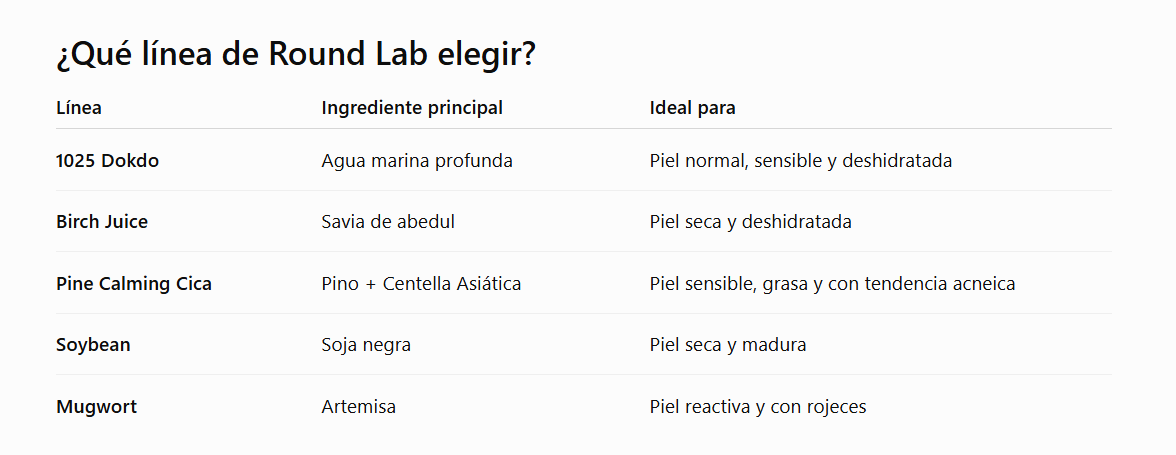Click the 'Mugwort' line name
The width and height of the screenshot is (1176, 455).
click(x=97, y=407)
